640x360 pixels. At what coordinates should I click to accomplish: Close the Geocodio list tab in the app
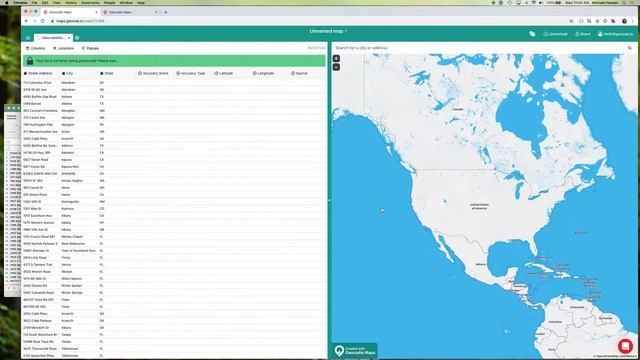tap(69, 38)
